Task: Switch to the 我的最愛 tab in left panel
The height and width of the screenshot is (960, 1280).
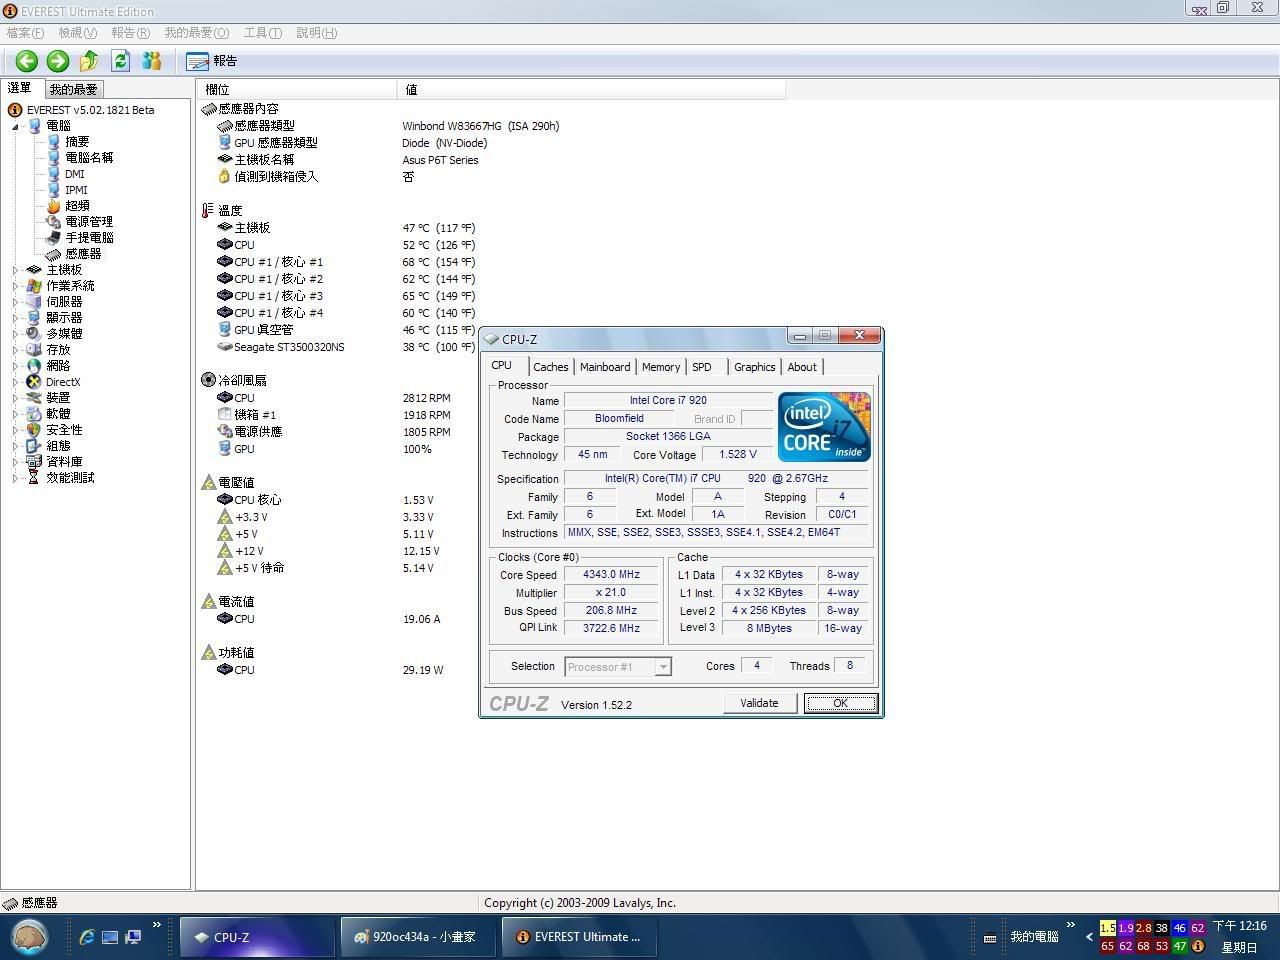Action: point(73,89)
